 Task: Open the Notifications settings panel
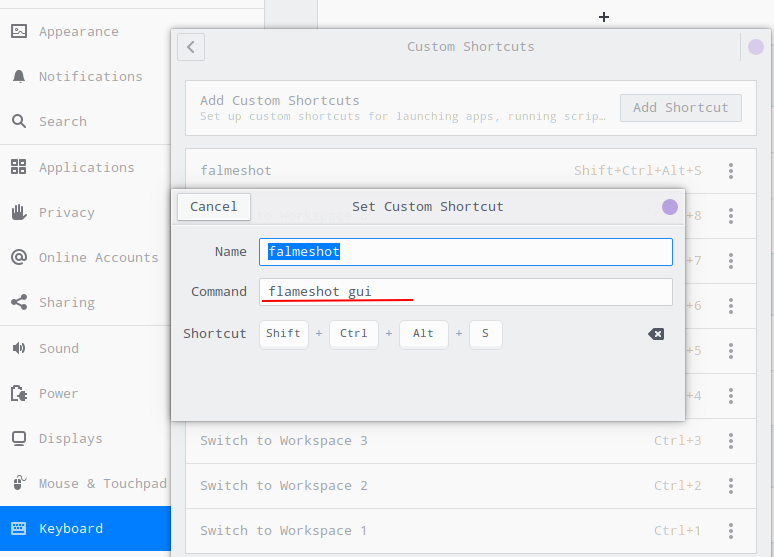click(x=90, y=76)
